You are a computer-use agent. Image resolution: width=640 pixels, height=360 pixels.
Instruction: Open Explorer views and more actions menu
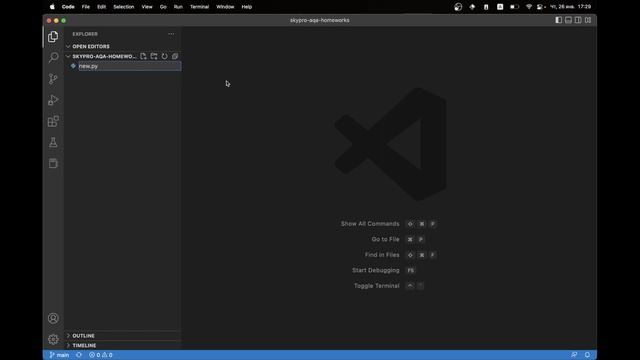(171, 34)
